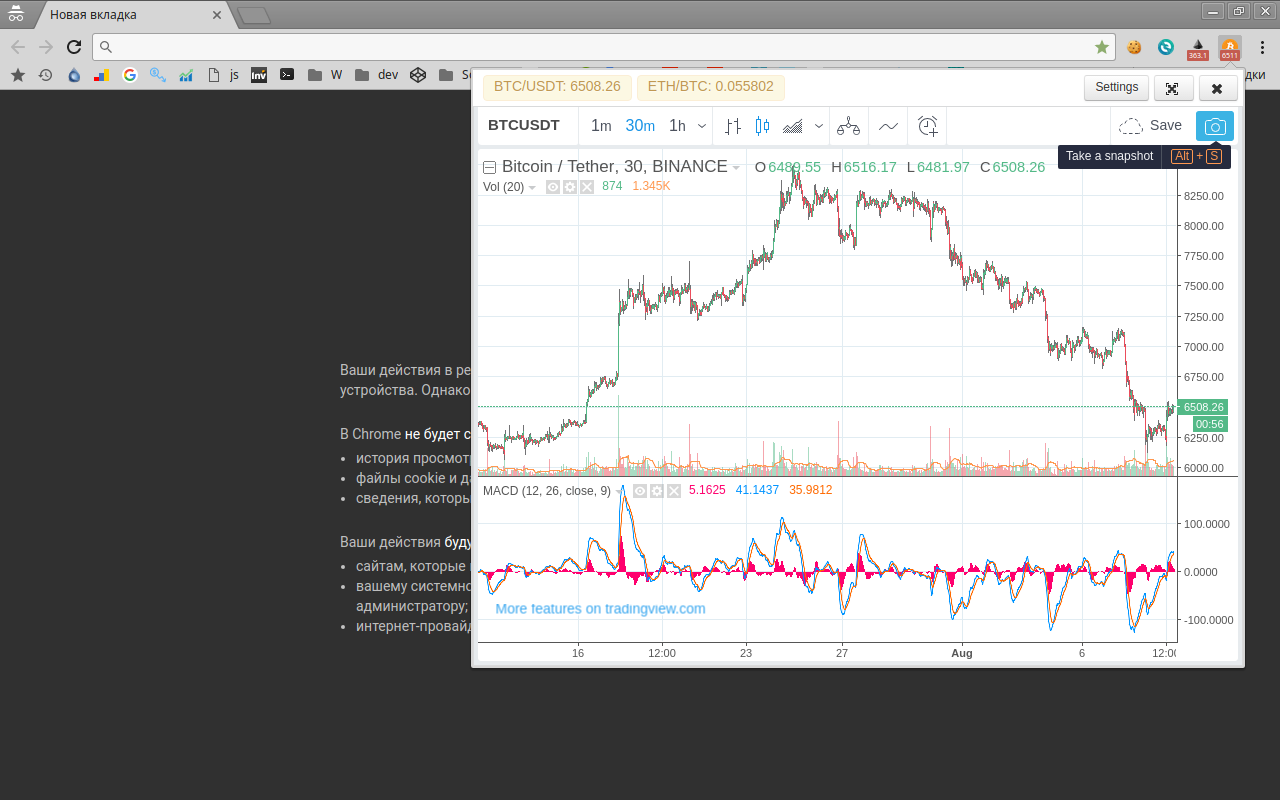Toggle visibility of the Vol indicator eye
Screen dimensions: 1280x800
[x=553, y=187]
